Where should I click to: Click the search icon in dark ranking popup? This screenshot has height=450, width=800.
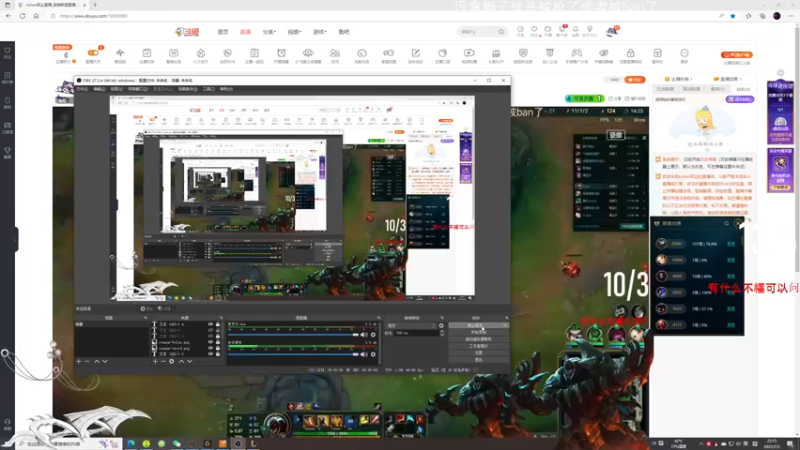[727, 223]
